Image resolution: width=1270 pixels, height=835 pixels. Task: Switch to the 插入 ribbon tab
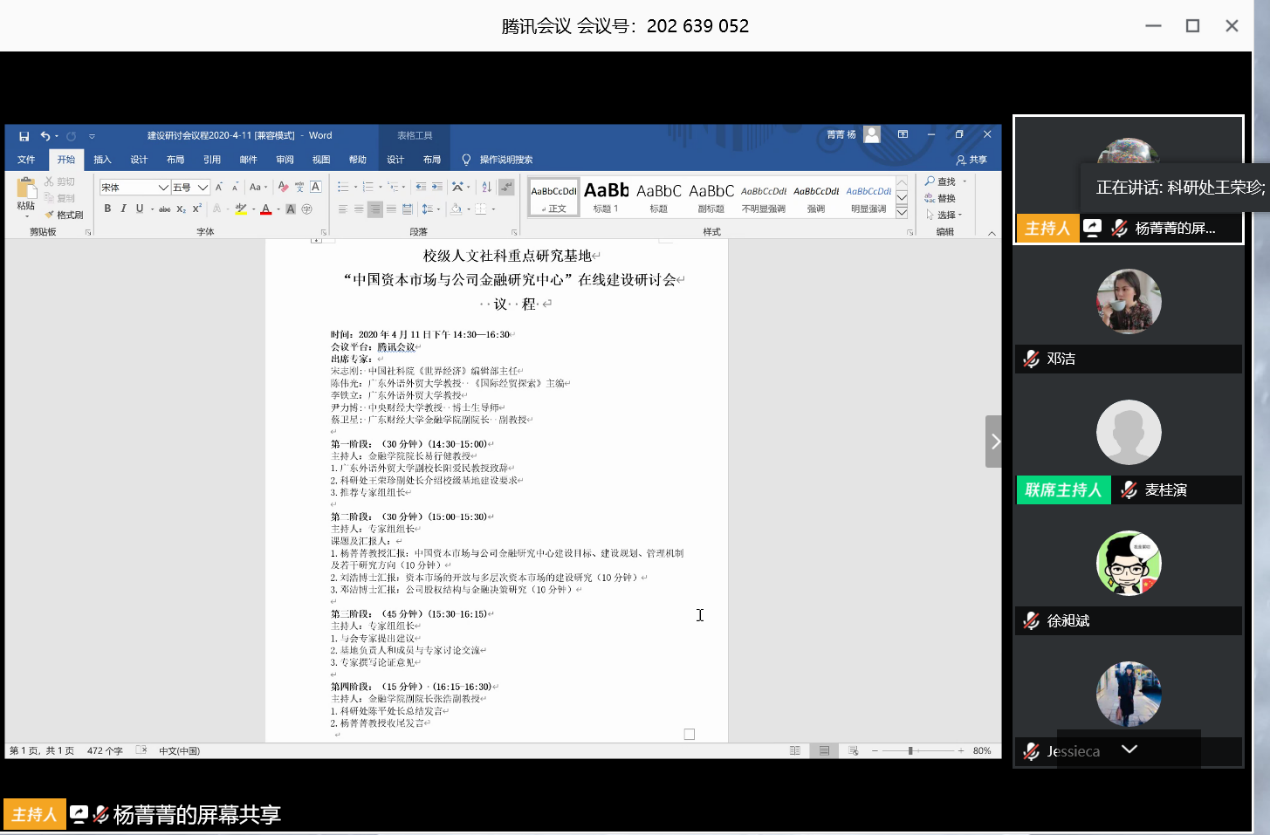click(102, 159)
